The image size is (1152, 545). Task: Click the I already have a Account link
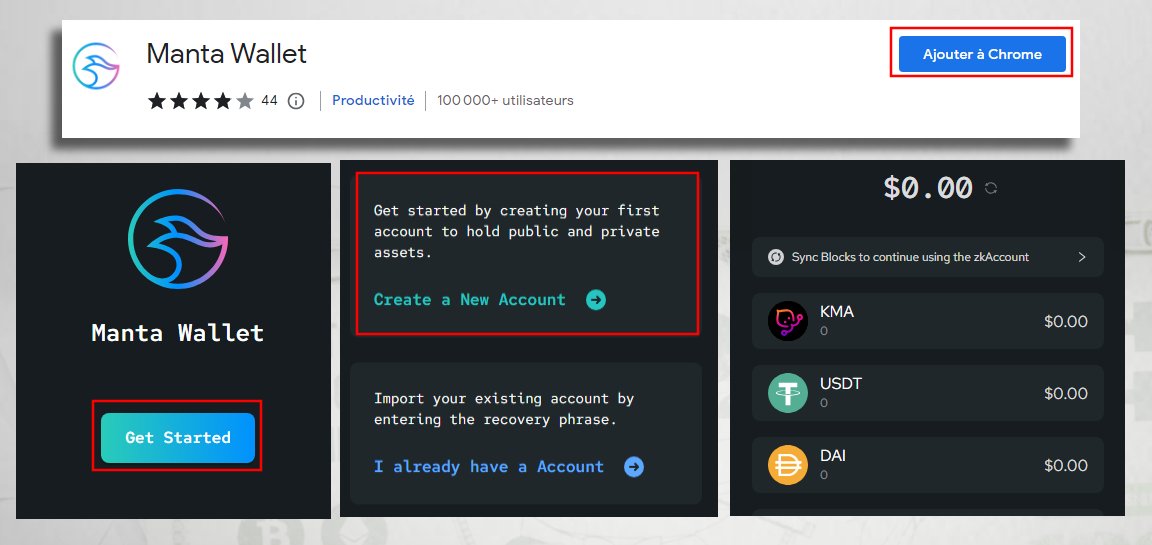489,467
